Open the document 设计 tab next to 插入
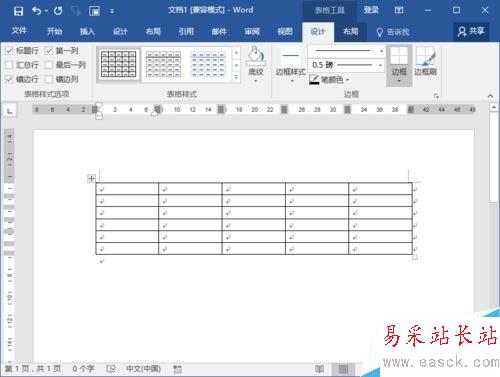The height and width of the screenshot is (377, 500). coord(120,31)
